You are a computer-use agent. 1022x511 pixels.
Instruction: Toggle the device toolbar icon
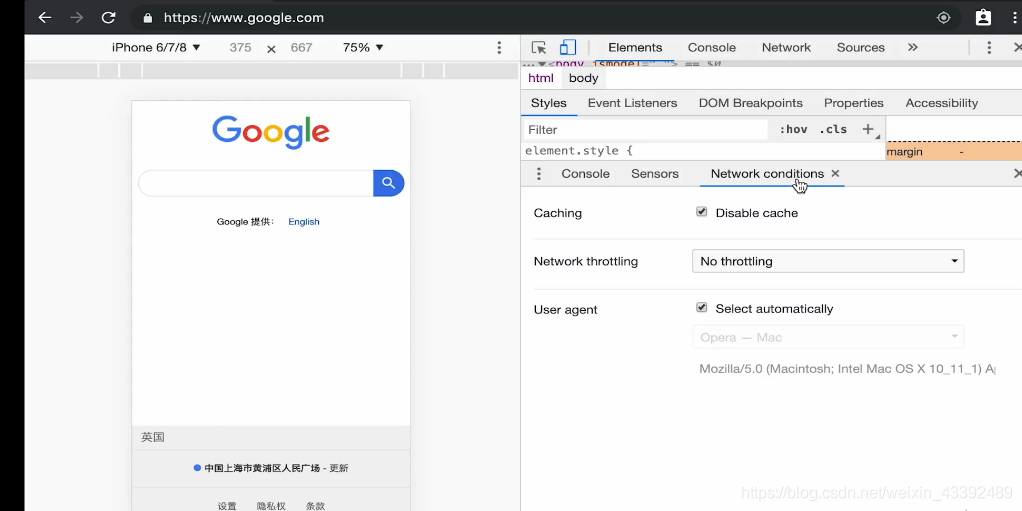click(568, 48)
